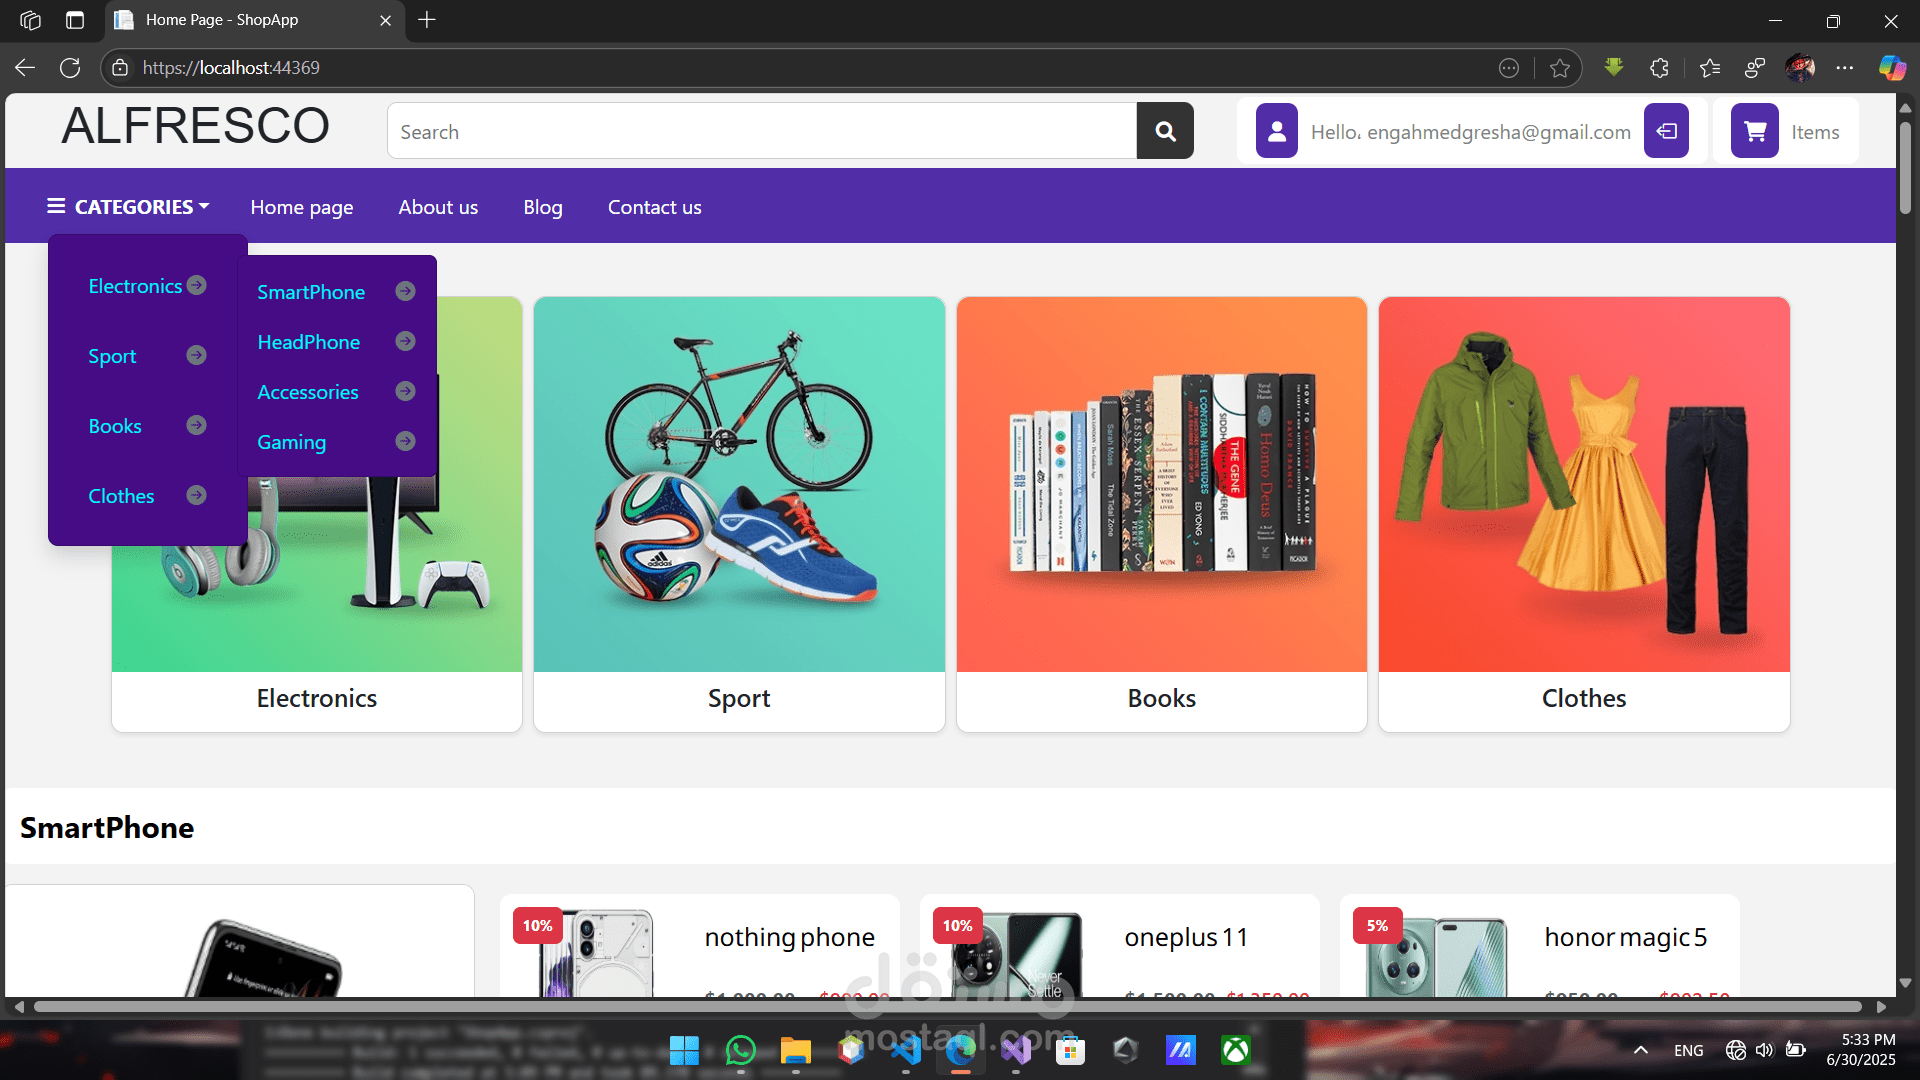Open the favorites list icon
1920x1080 pixels.
click(1710, 68)
